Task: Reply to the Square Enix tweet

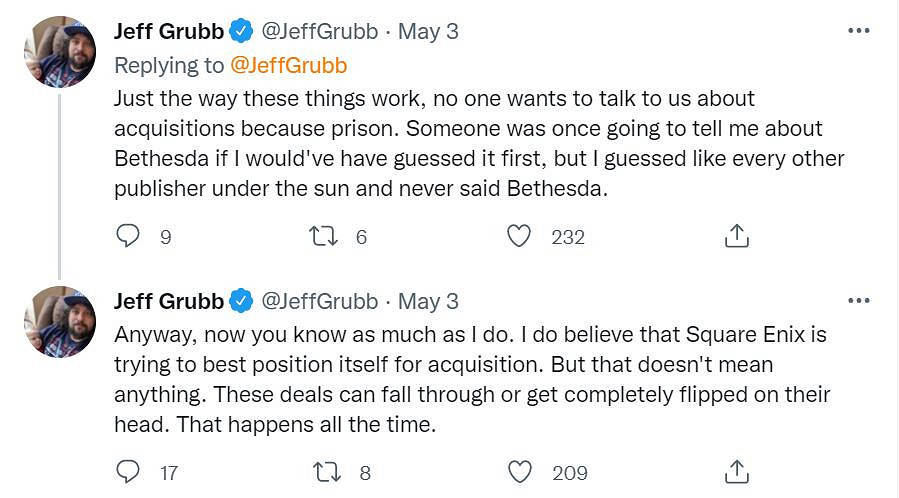Action: (129, 472)
